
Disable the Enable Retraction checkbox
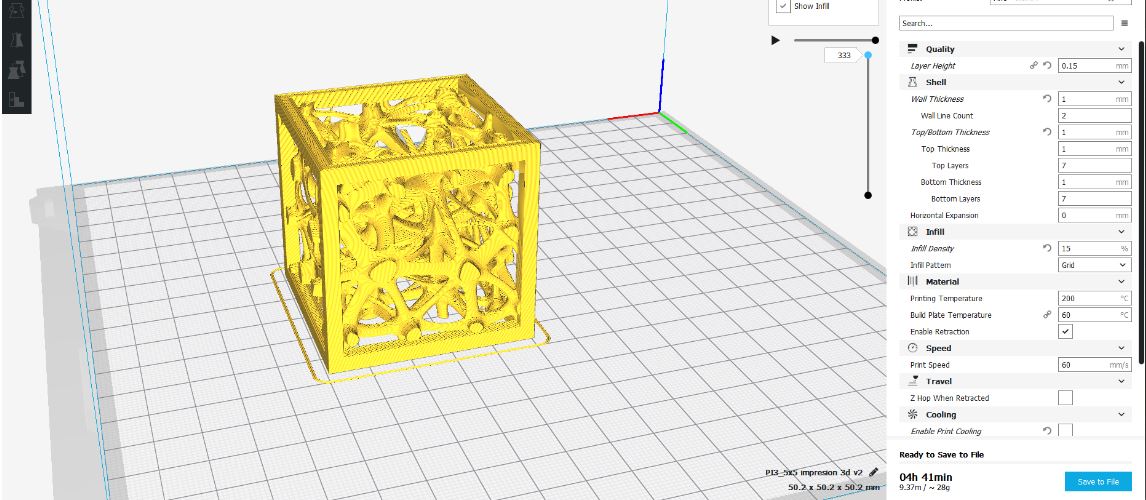pyautogui.click(x=1066, y=331)
